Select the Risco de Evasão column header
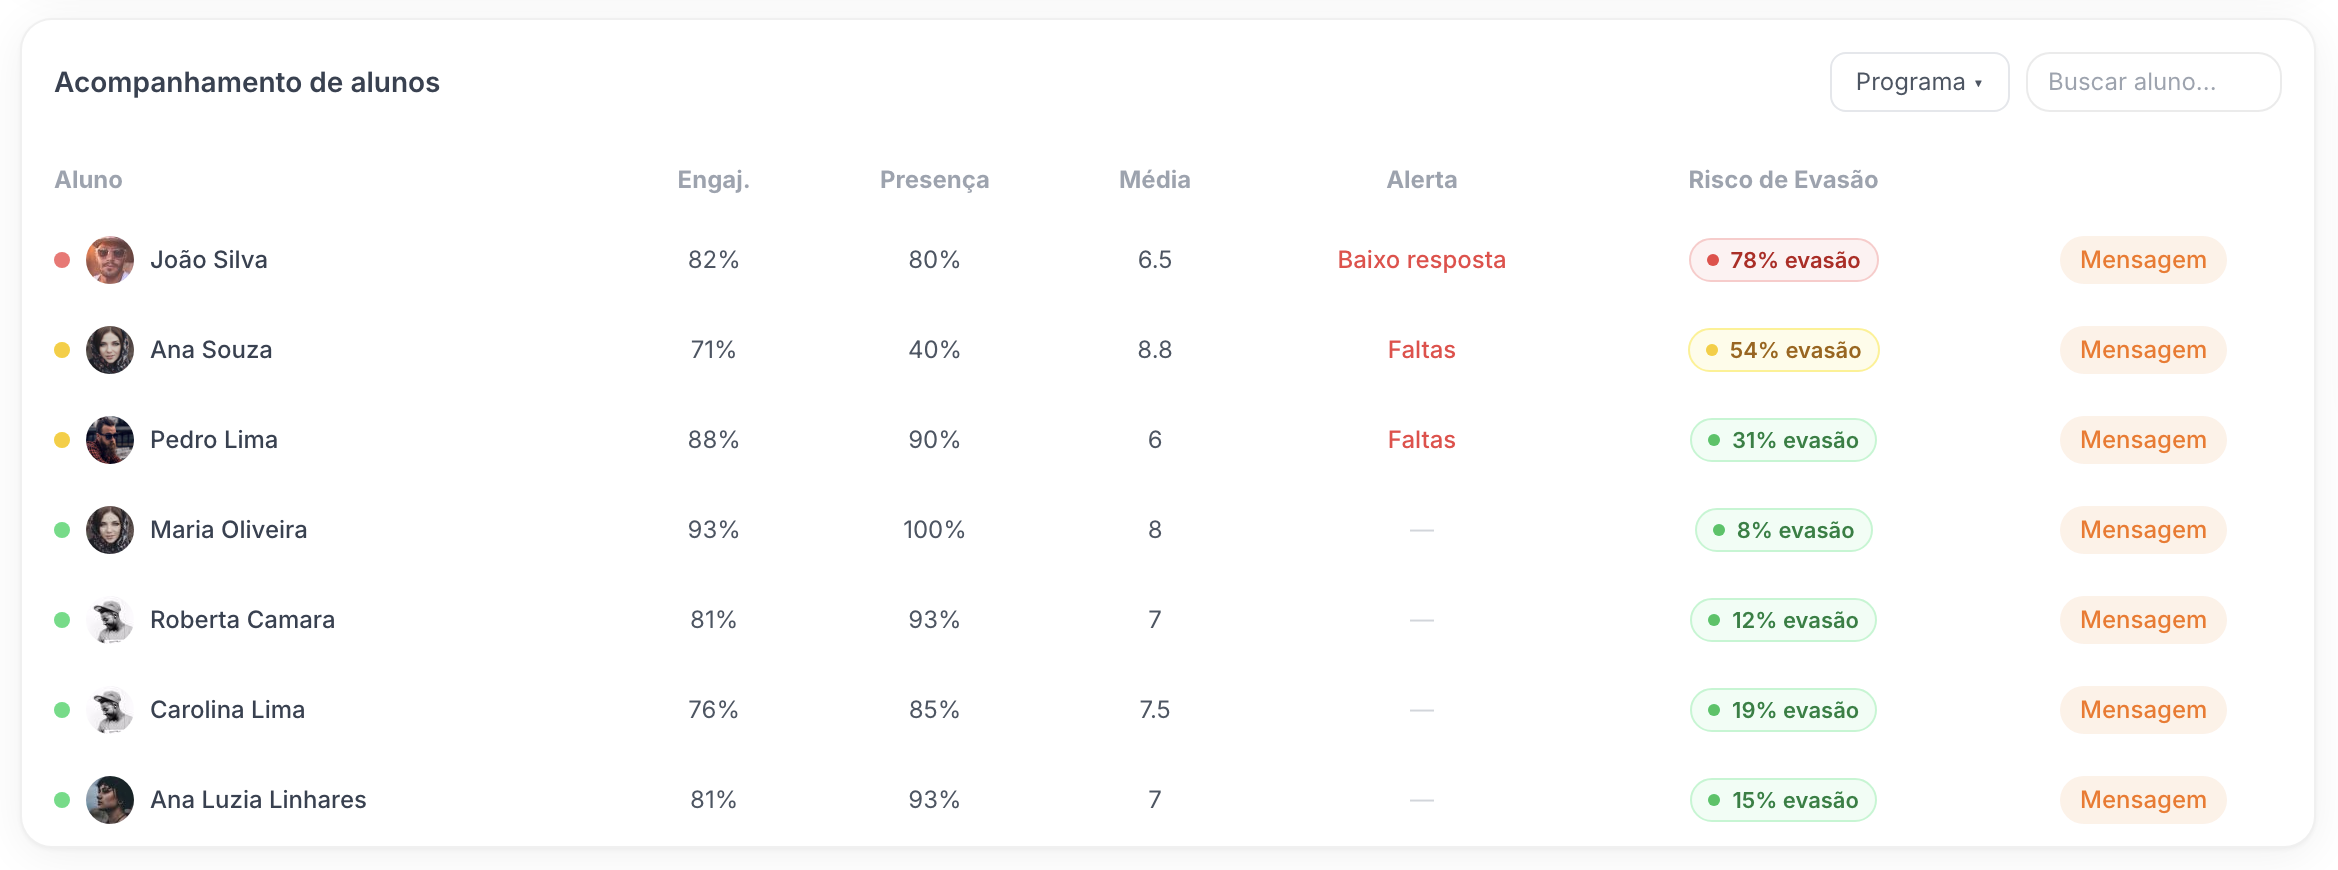The image size is (2338, 870). 1783,179
